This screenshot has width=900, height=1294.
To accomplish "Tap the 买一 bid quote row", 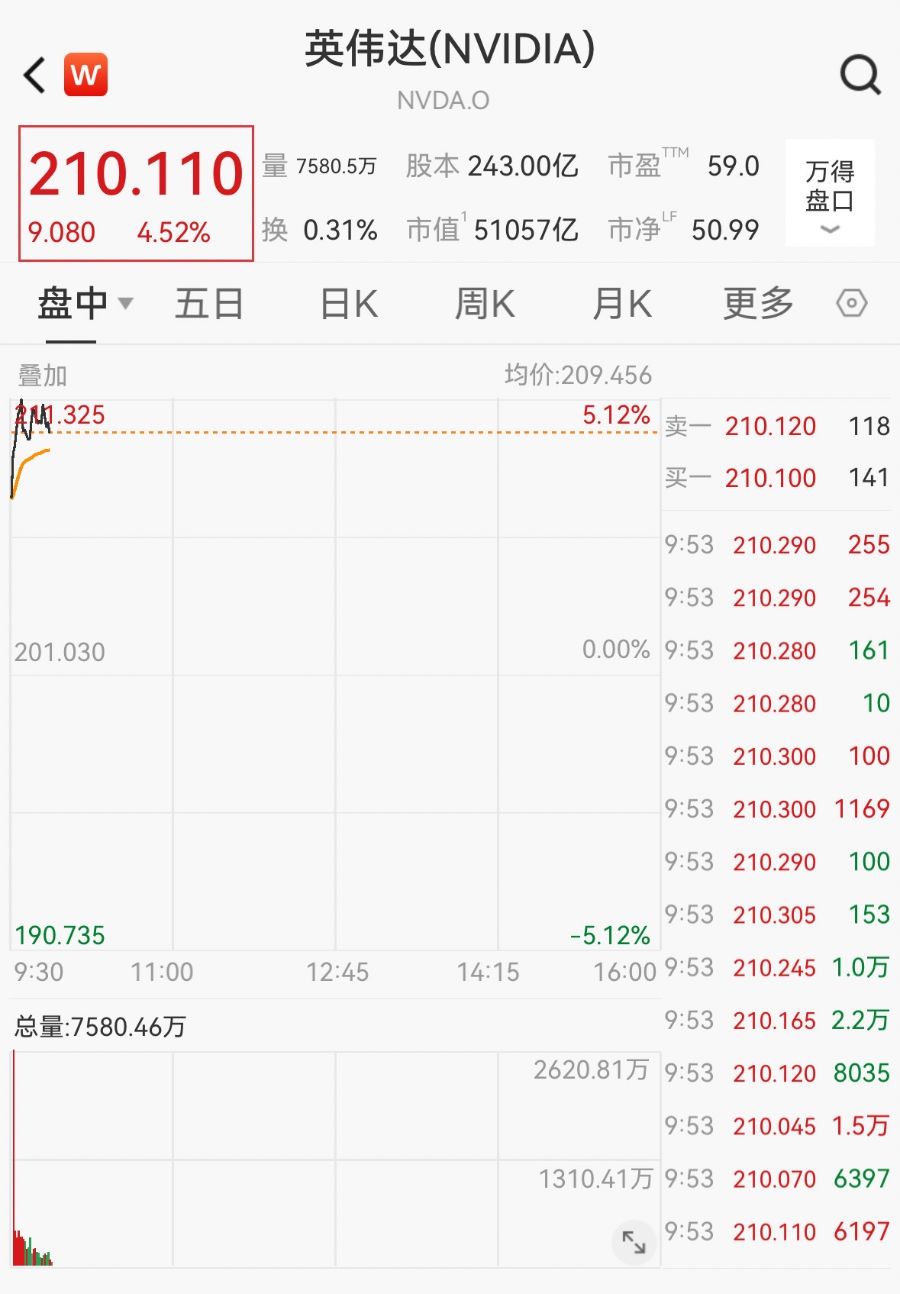I will tap(777, 478).
